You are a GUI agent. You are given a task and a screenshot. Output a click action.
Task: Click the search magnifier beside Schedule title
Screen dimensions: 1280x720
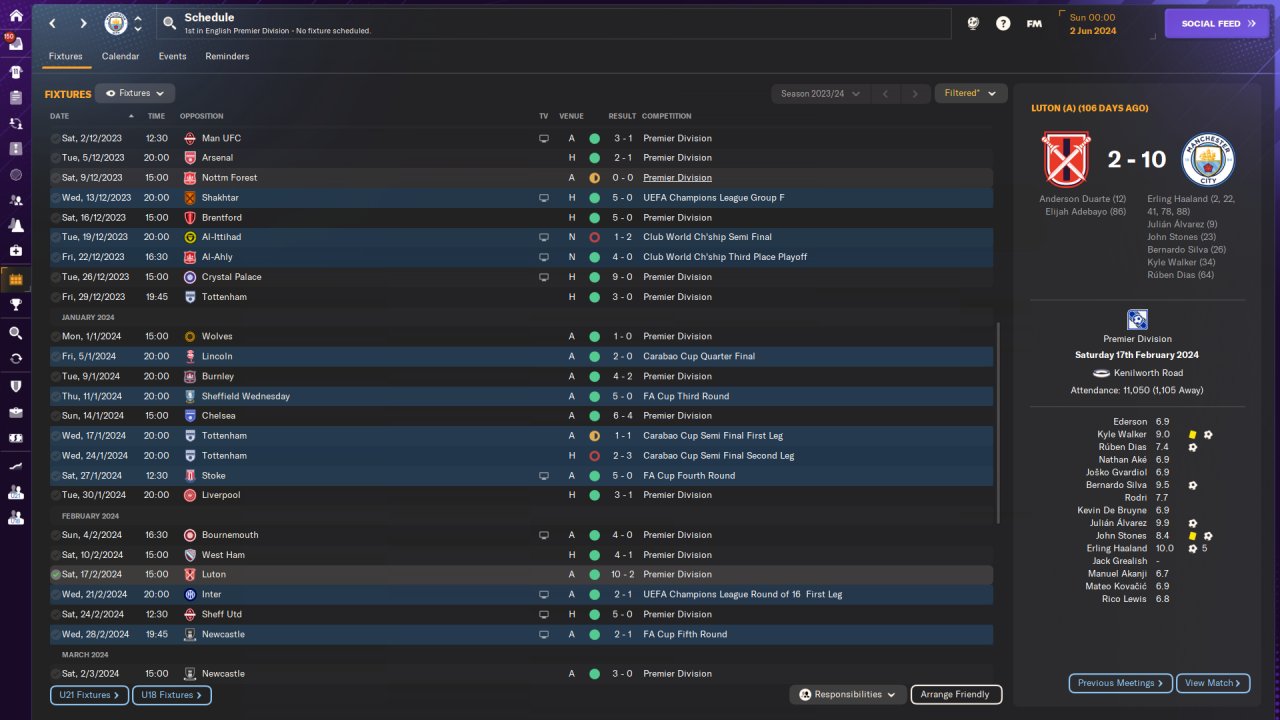[170, 23]
